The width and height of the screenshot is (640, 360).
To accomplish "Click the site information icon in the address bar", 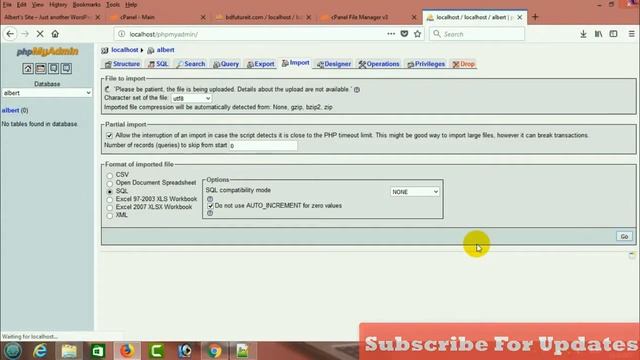I will [x=122, y=34].
